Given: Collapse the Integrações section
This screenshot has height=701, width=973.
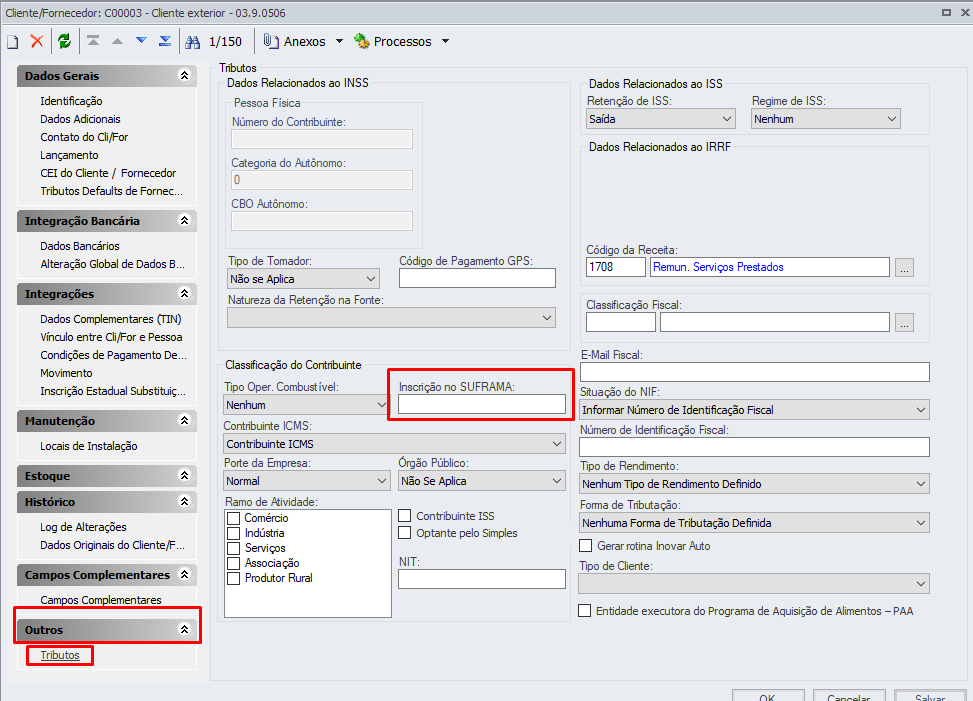Looking at the screenshot, I should (184, 293).
